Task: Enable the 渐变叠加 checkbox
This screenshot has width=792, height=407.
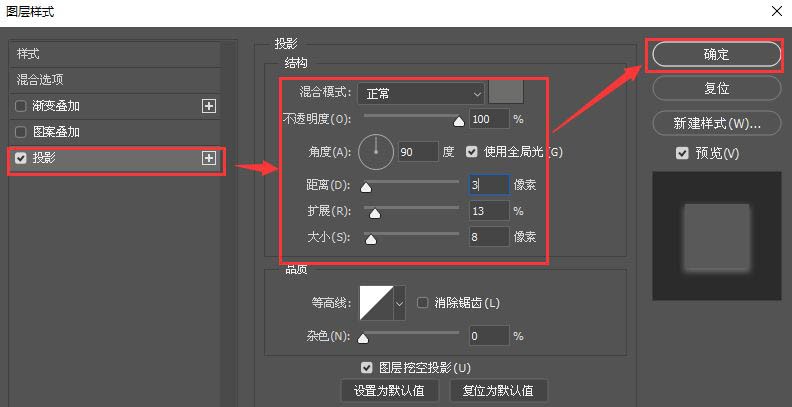Action: (x=21, y=106)
